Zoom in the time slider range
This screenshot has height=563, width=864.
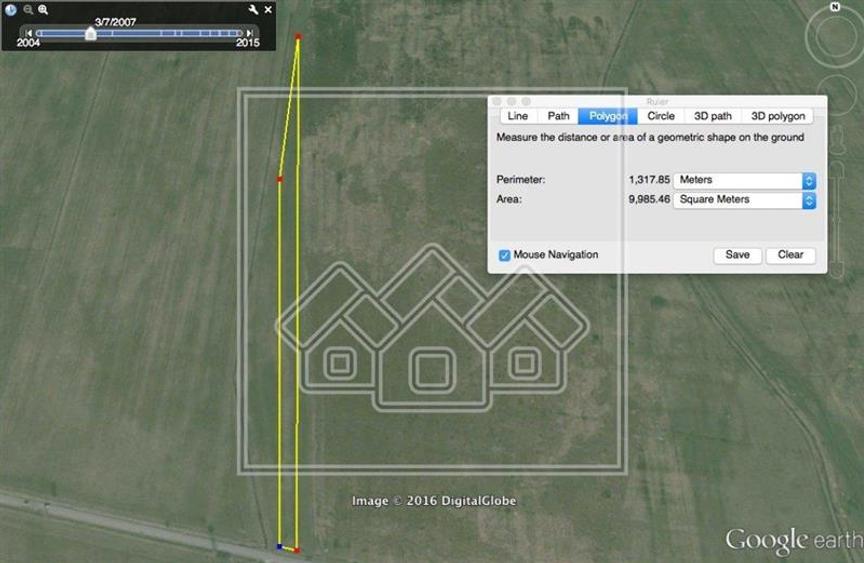43,10
